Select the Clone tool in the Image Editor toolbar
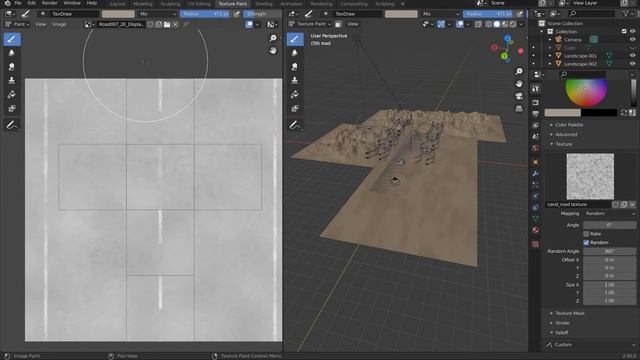 12,81
